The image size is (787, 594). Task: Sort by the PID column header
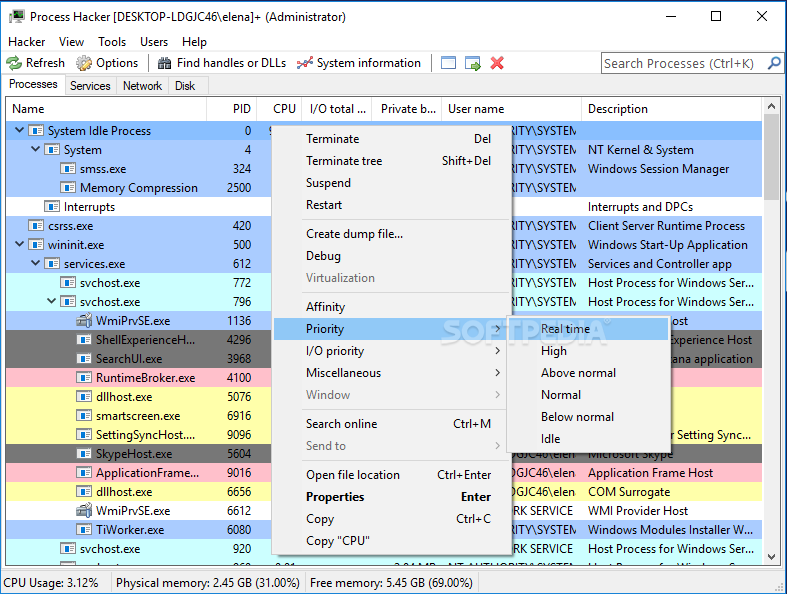(x=231, y=109)
